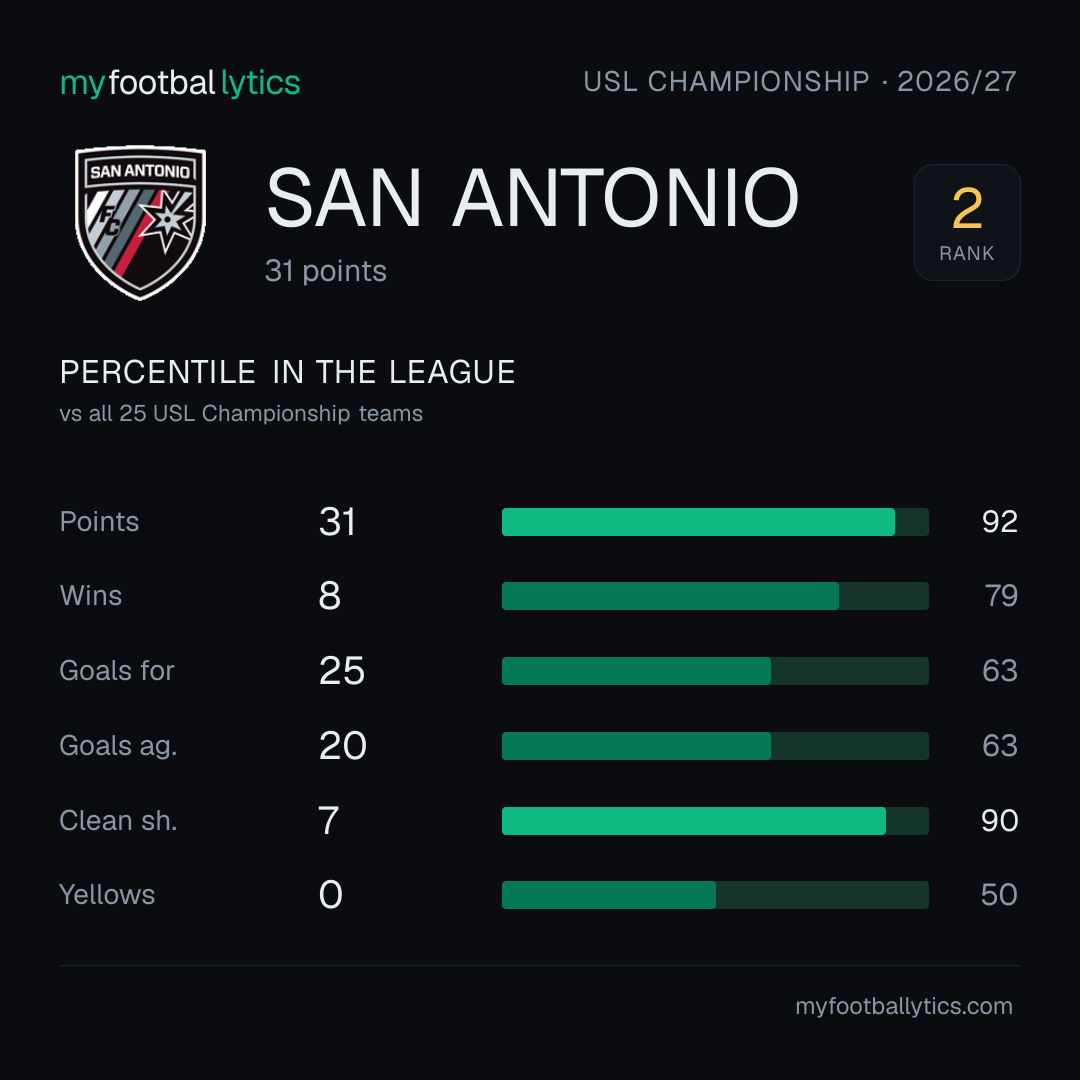Image resolution: width=1080 pixels, height=1080 pixels.
Task: Open the myfootballytics brand logo
Action: (x=180, y=83)
